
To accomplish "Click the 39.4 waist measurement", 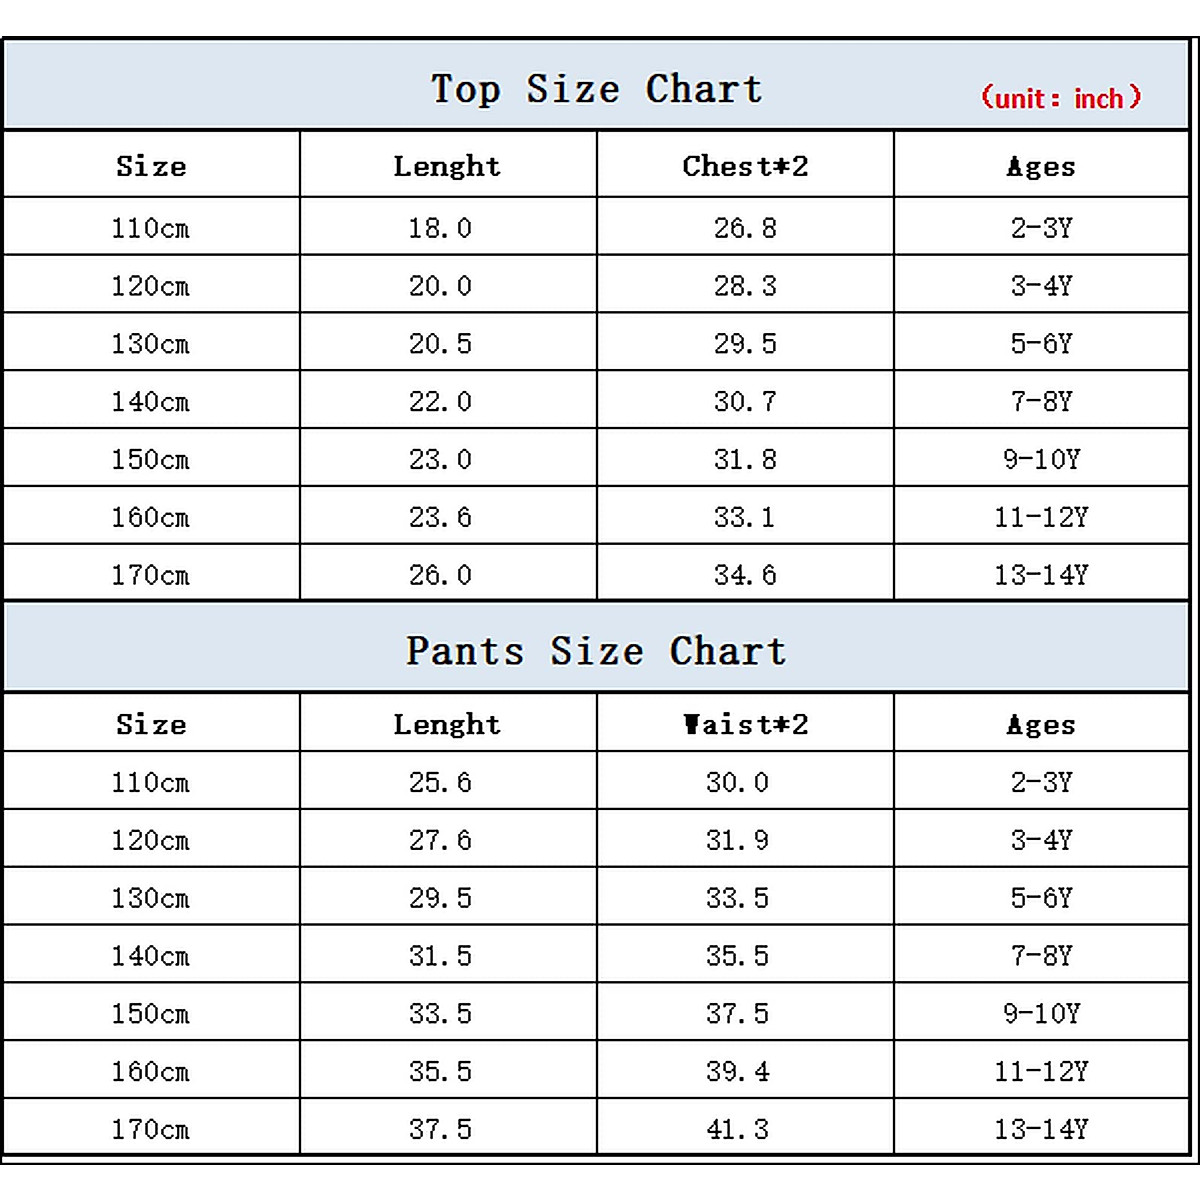I will click(x=737, y=1071).
